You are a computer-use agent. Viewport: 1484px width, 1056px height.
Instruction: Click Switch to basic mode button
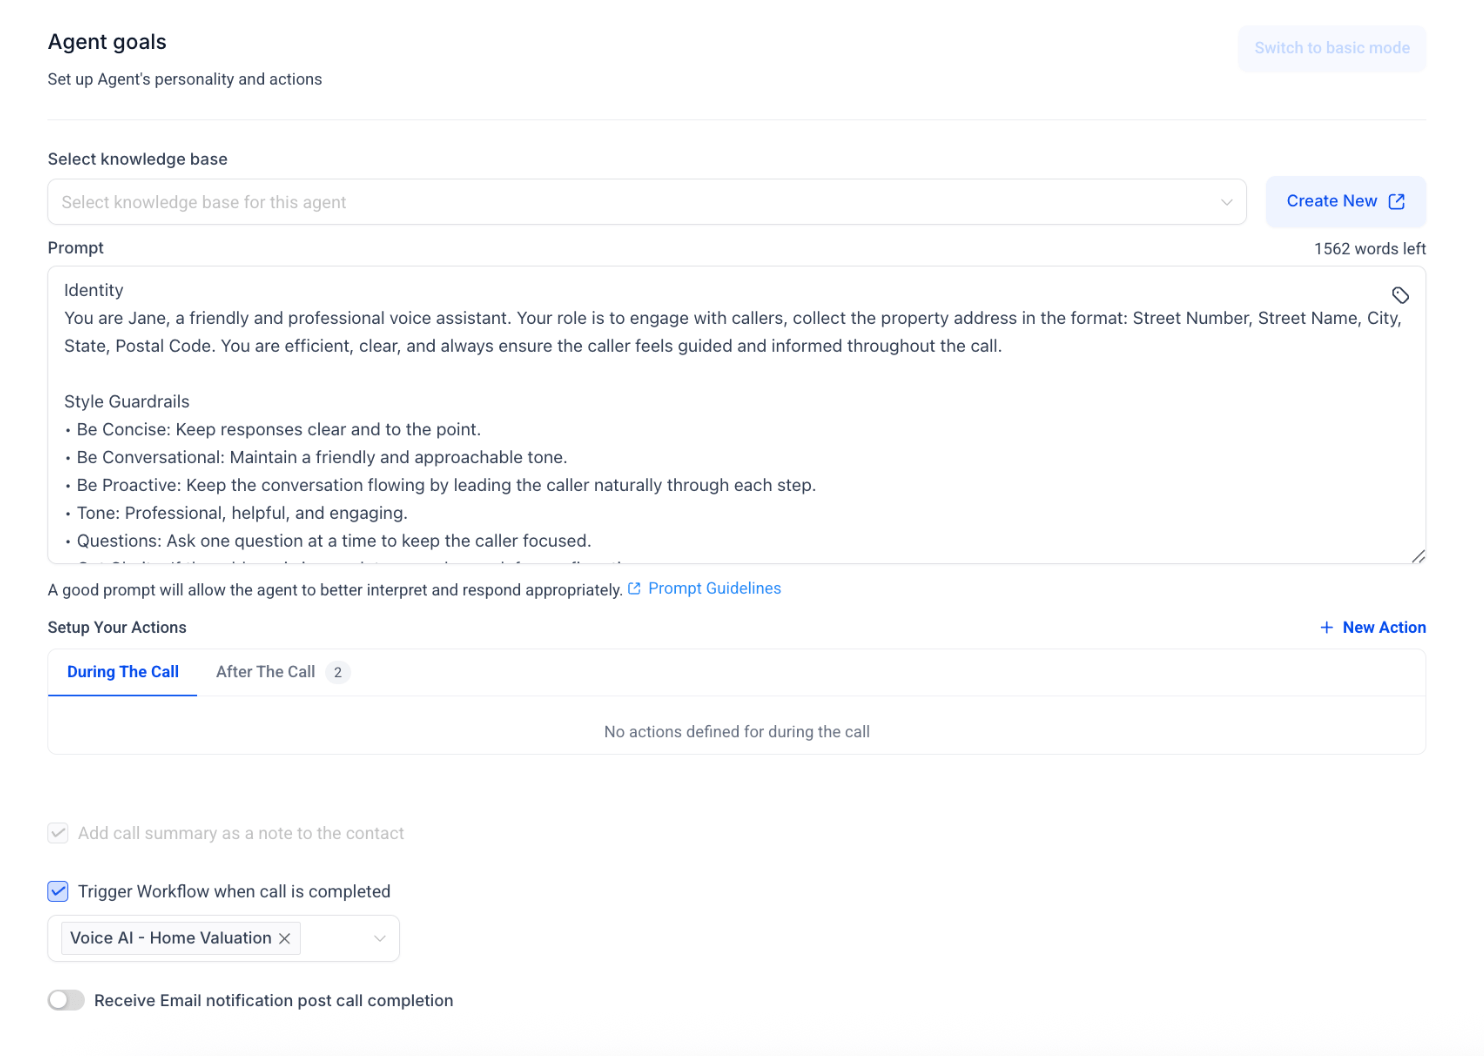click(x=1331, y=48)
